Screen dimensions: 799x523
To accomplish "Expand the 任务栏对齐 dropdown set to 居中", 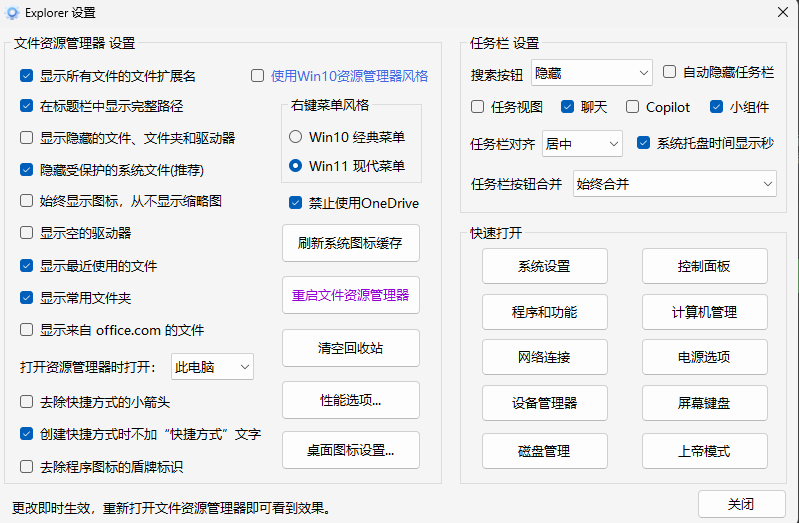I will (x=582, y=144).
